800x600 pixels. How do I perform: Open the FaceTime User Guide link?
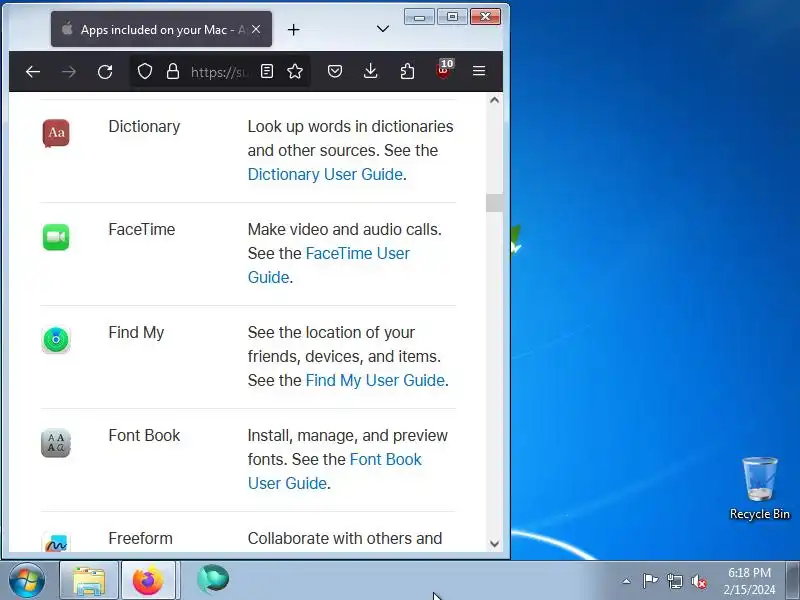tap(329, 265)
